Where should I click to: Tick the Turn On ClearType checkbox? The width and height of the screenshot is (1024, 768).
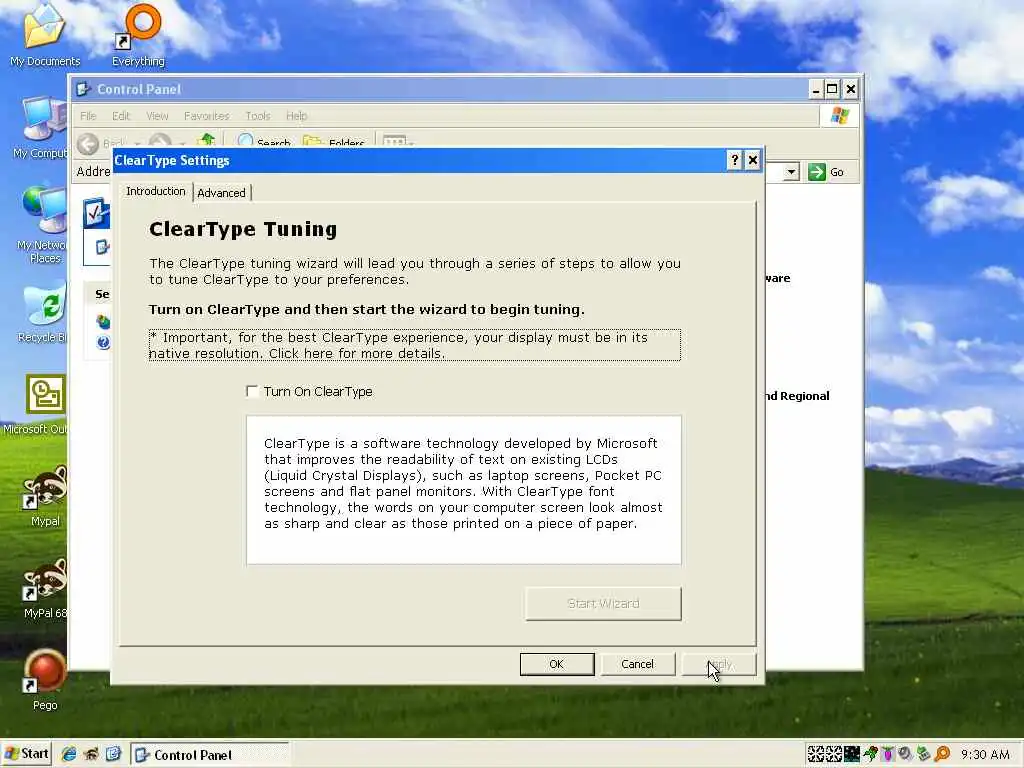252,391
